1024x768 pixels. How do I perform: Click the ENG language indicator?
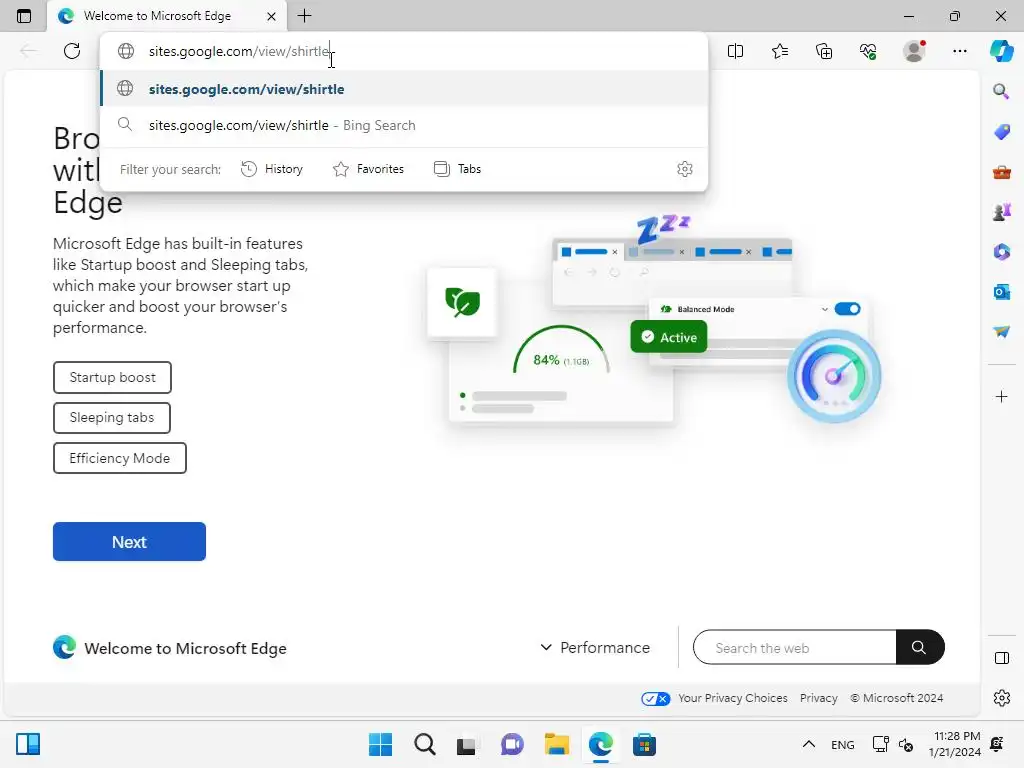842,744
